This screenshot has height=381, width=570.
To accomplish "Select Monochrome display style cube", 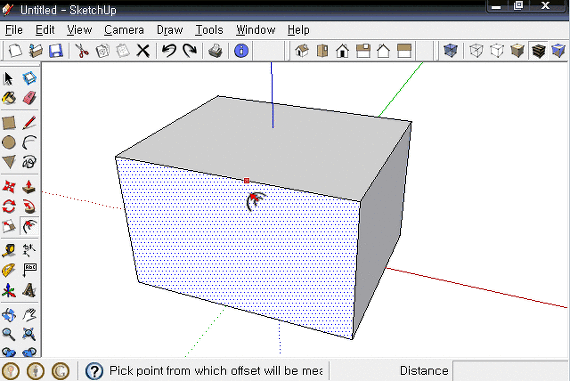I will click(558, 51).
